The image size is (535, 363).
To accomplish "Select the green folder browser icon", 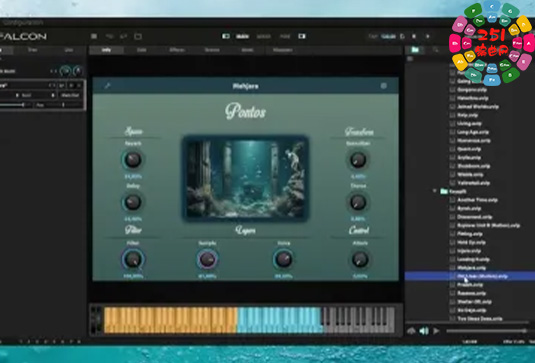I will point(415,50).
